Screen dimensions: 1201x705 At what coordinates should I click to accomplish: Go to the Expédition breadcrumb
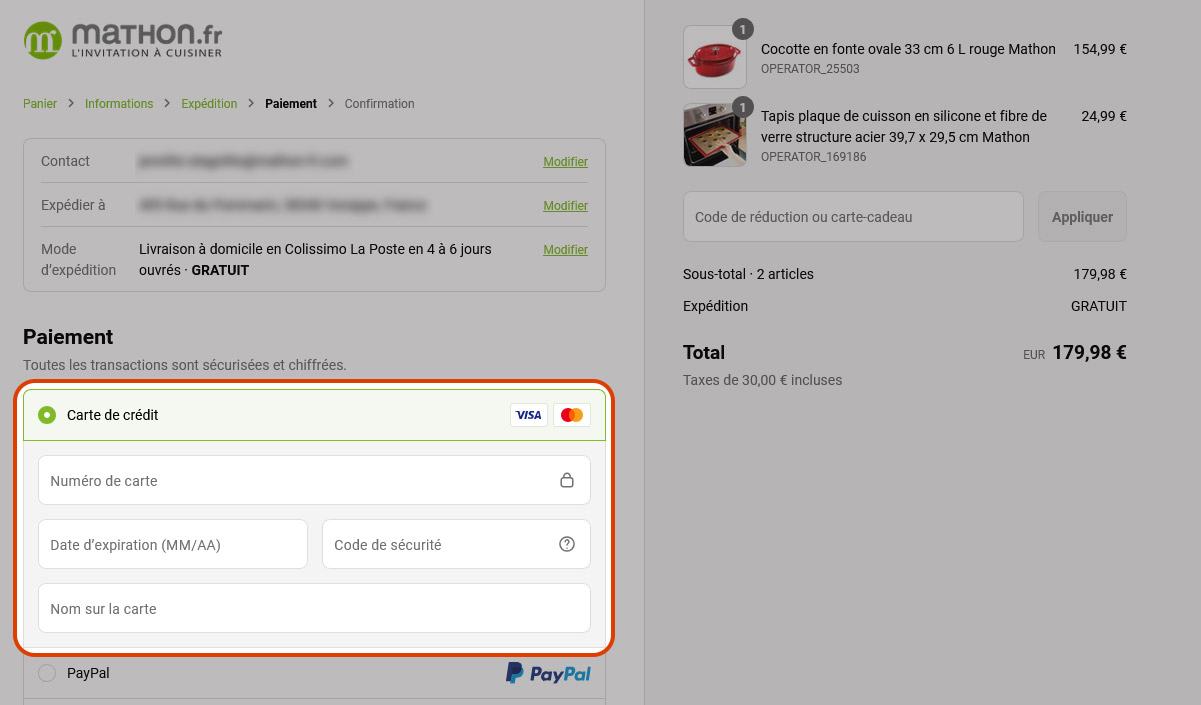209,104
